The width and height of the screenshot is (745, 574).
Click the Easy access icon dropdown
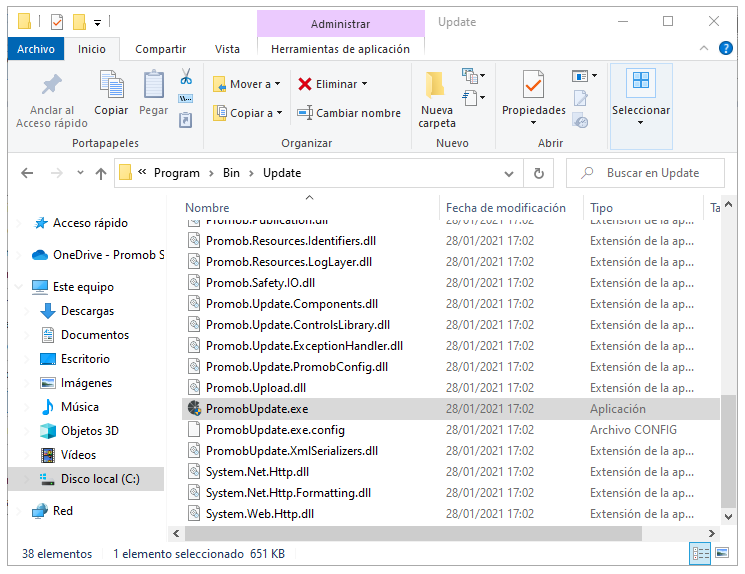click(x=473, y=98)
